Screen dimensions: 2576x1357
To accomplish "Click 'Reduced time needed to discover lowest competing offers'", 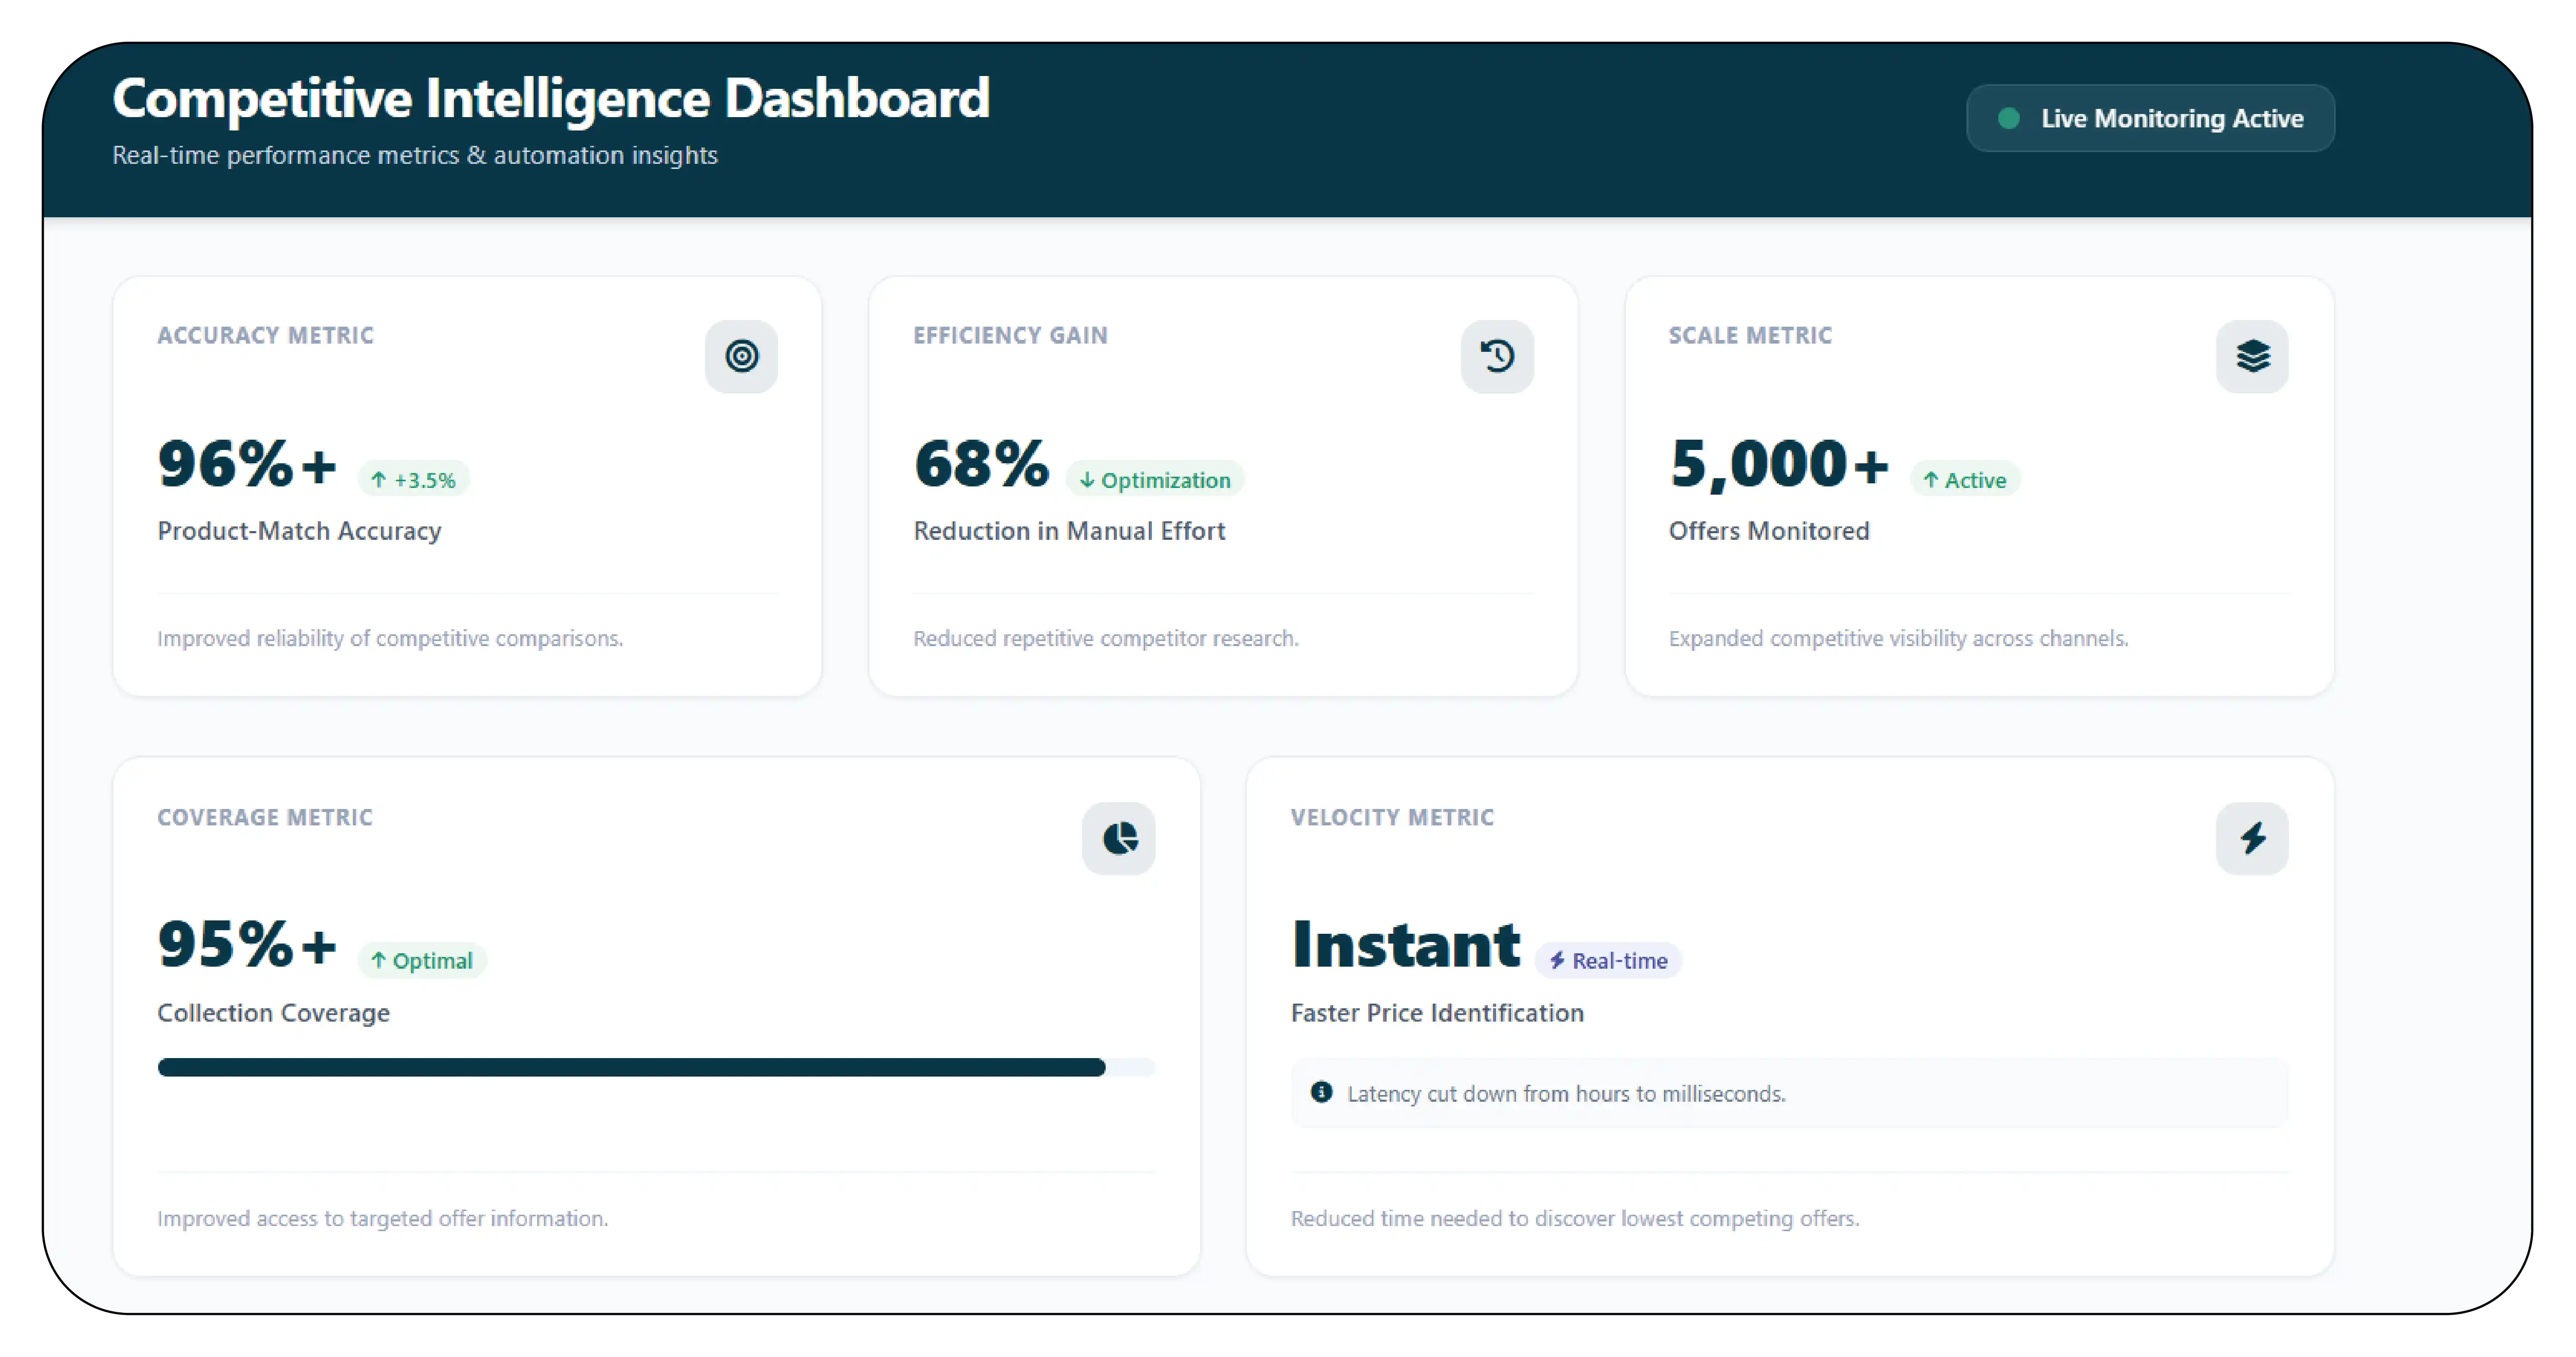I will [x=1575, y=1219].
